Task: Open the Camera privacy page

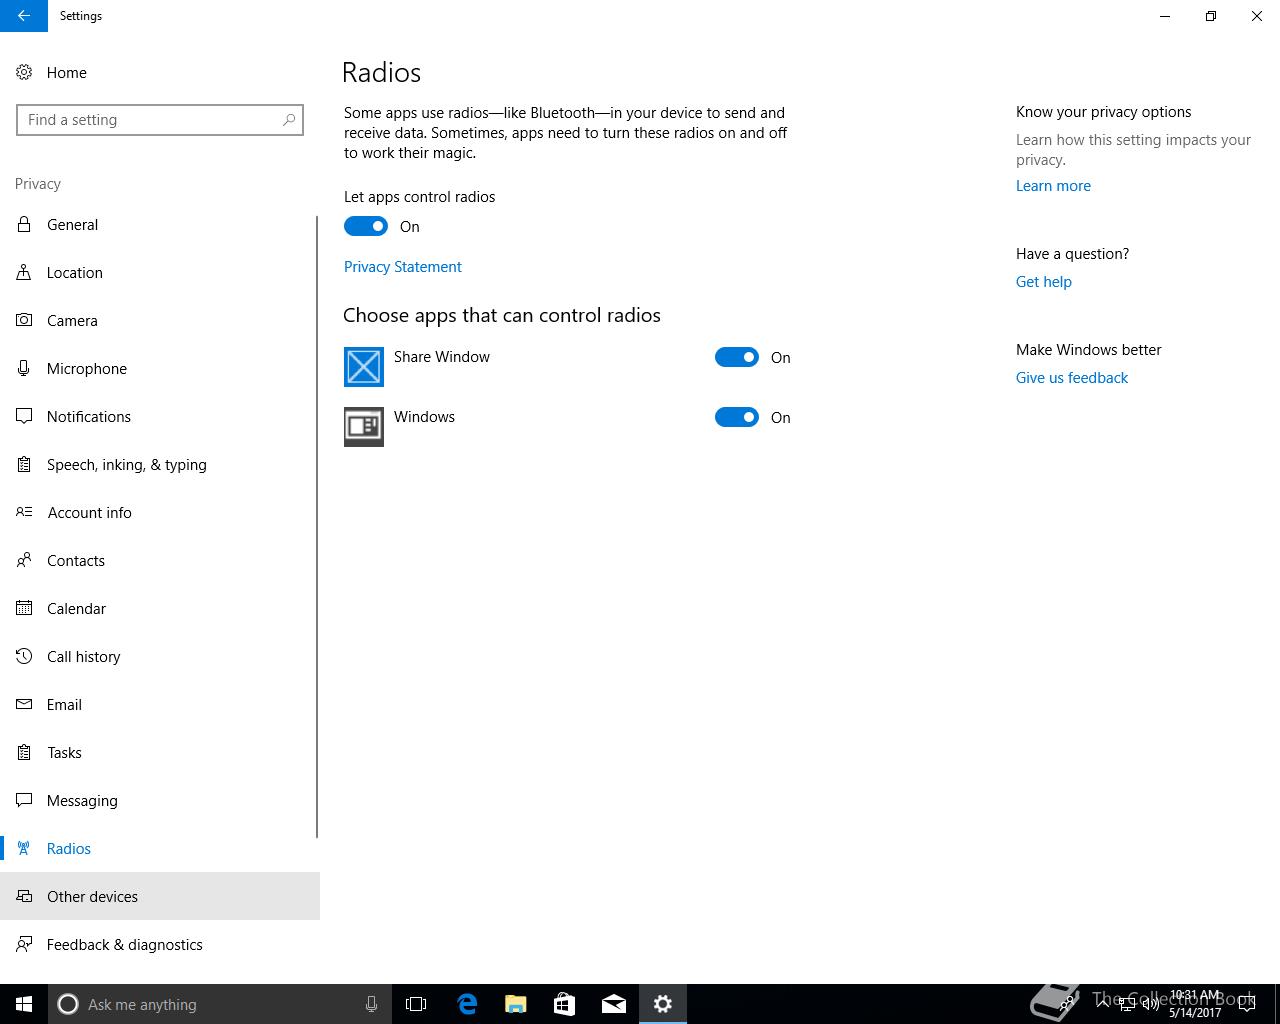Action: pos(158,321)
